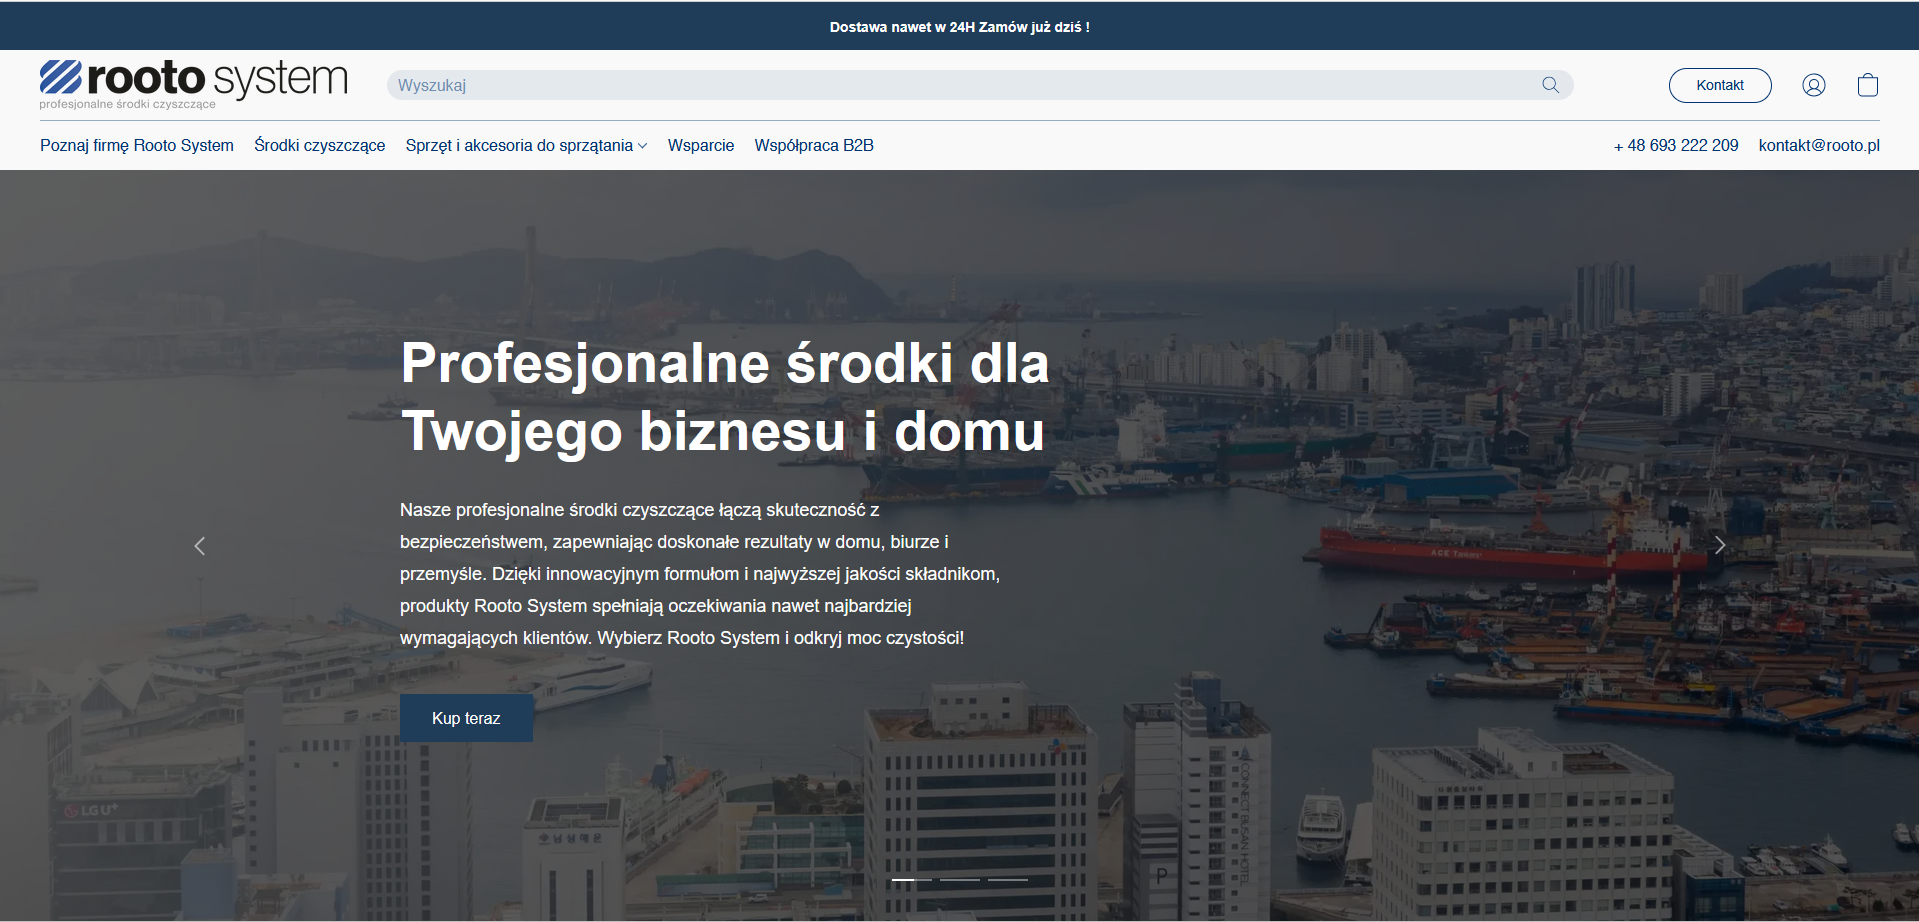The height and width of the screenshot is (922, 1919).
Task: Click the Kontakt button
Action: 1719,85
